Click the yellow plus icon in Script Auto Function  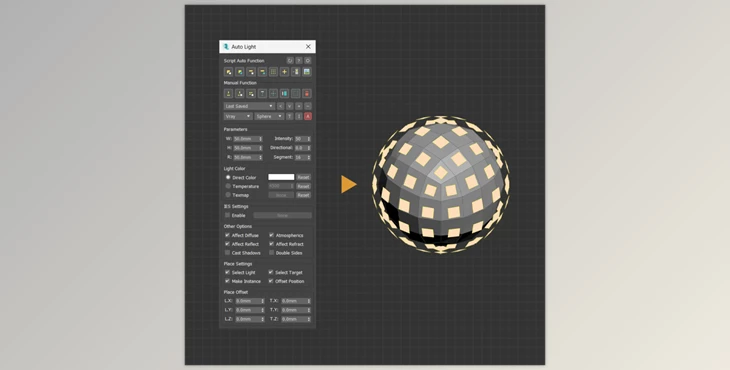[284, 72]
